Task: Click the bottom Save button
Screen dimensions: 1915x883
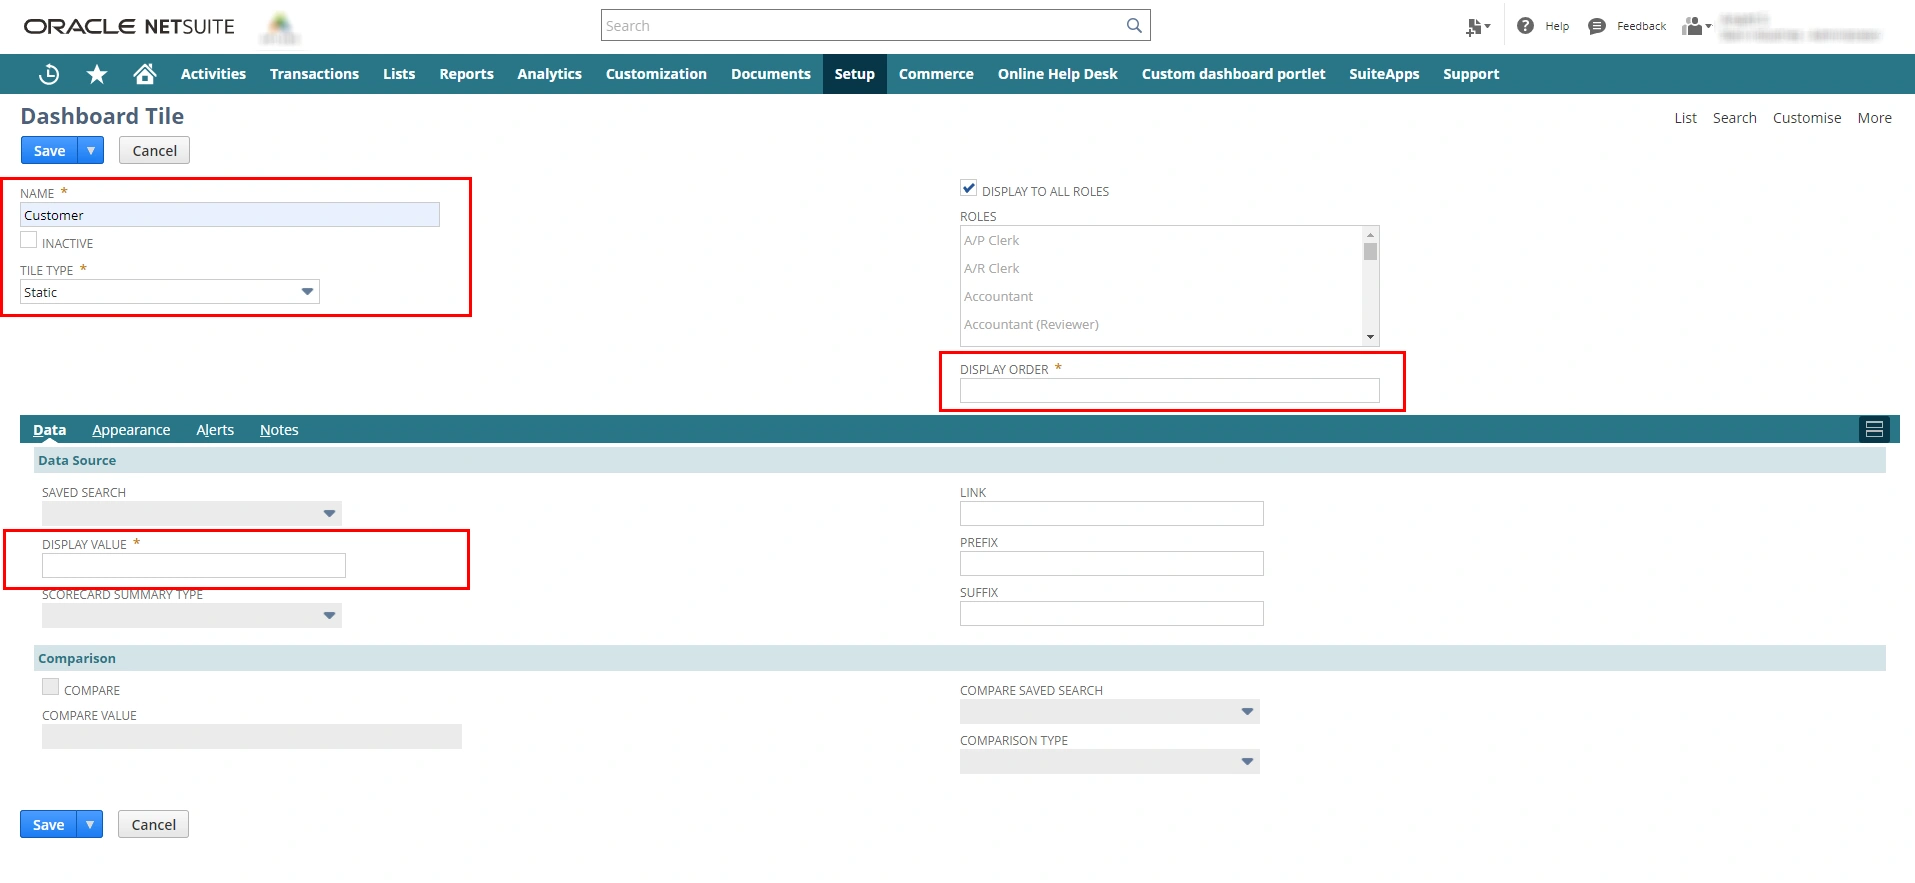Action: coord(48,825)
